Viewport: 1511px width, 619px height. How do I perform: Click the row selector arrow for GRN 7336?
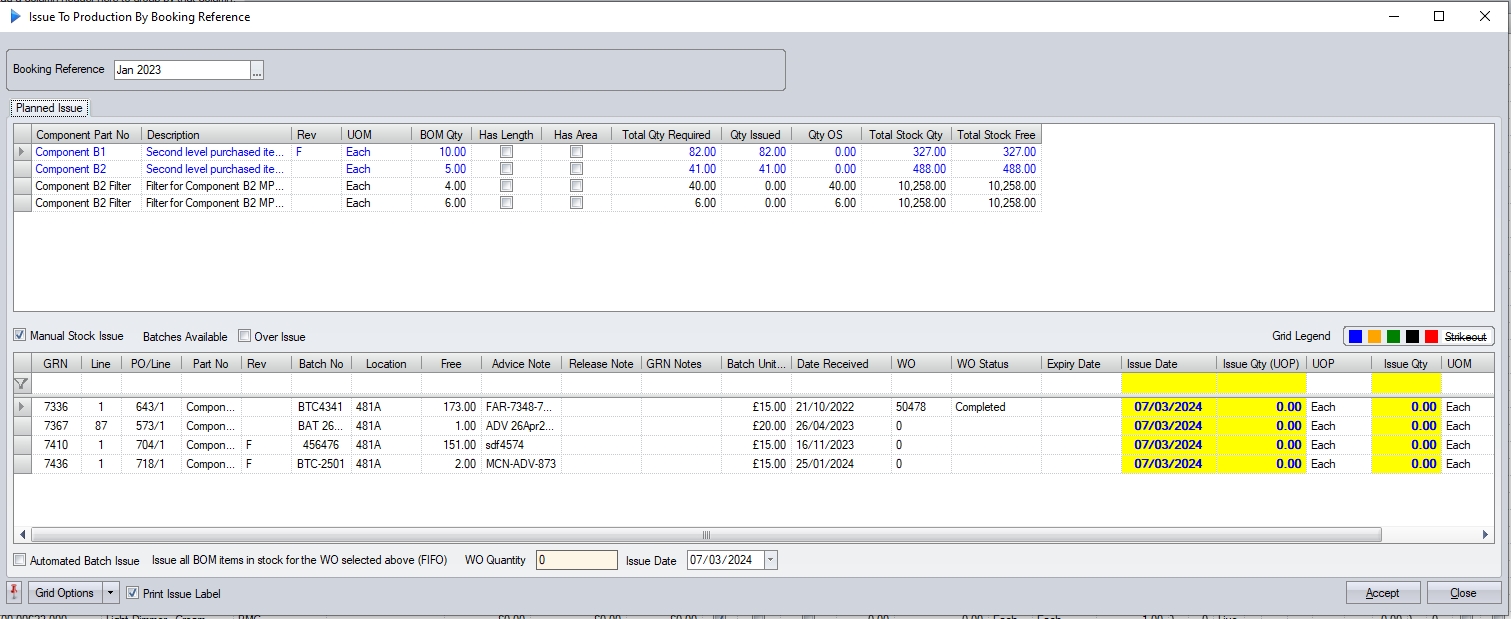[x=22, y=407]
